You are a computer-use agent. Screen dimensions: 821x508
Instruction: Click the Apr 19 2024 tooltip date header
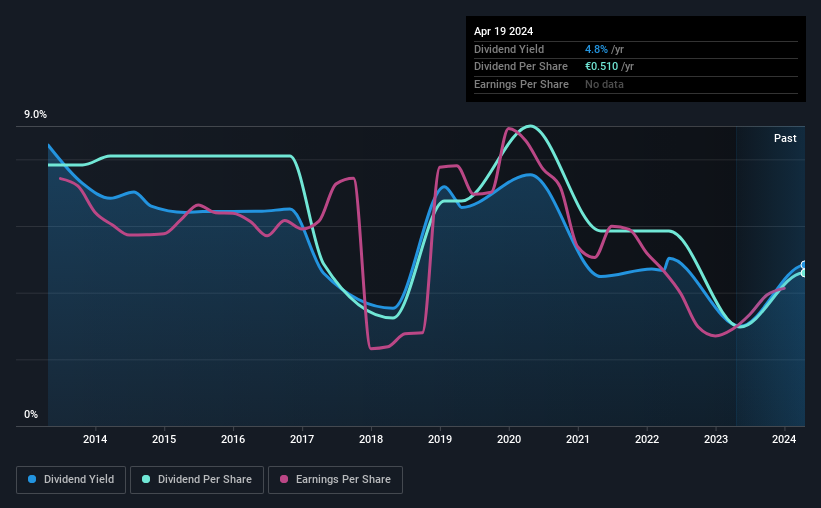pos(503,31)
